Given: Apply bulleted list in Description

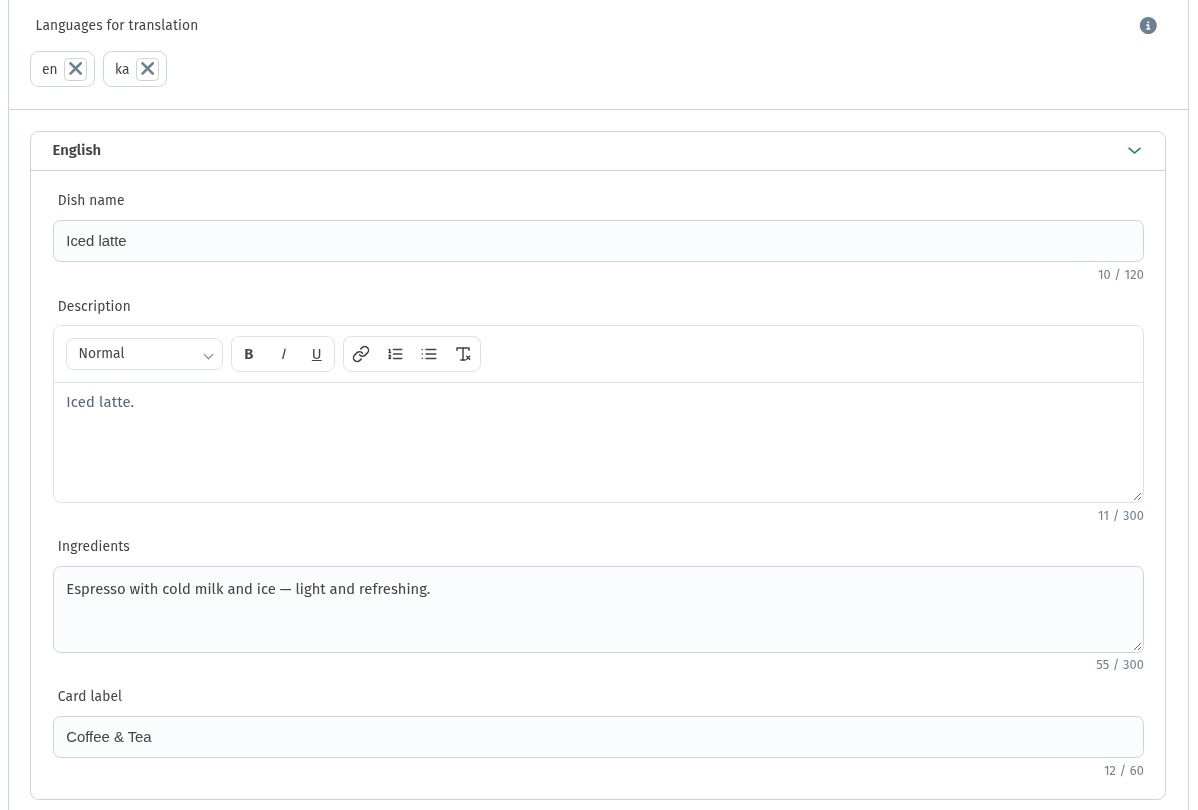Looking at the screenshot, I should pyautogui.click(x=429, y=354).
